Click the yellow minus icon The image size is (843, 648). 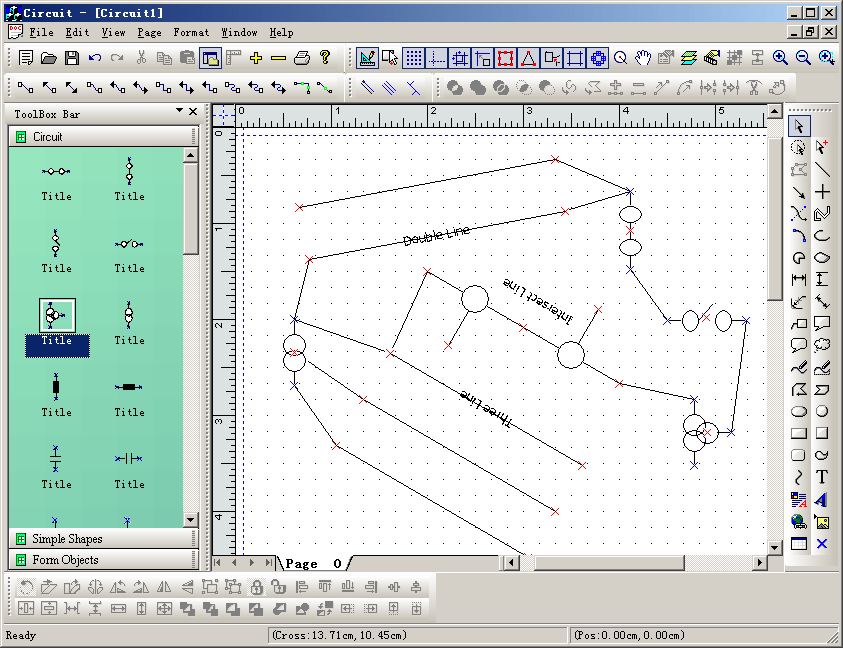click(x=278, y=58)
